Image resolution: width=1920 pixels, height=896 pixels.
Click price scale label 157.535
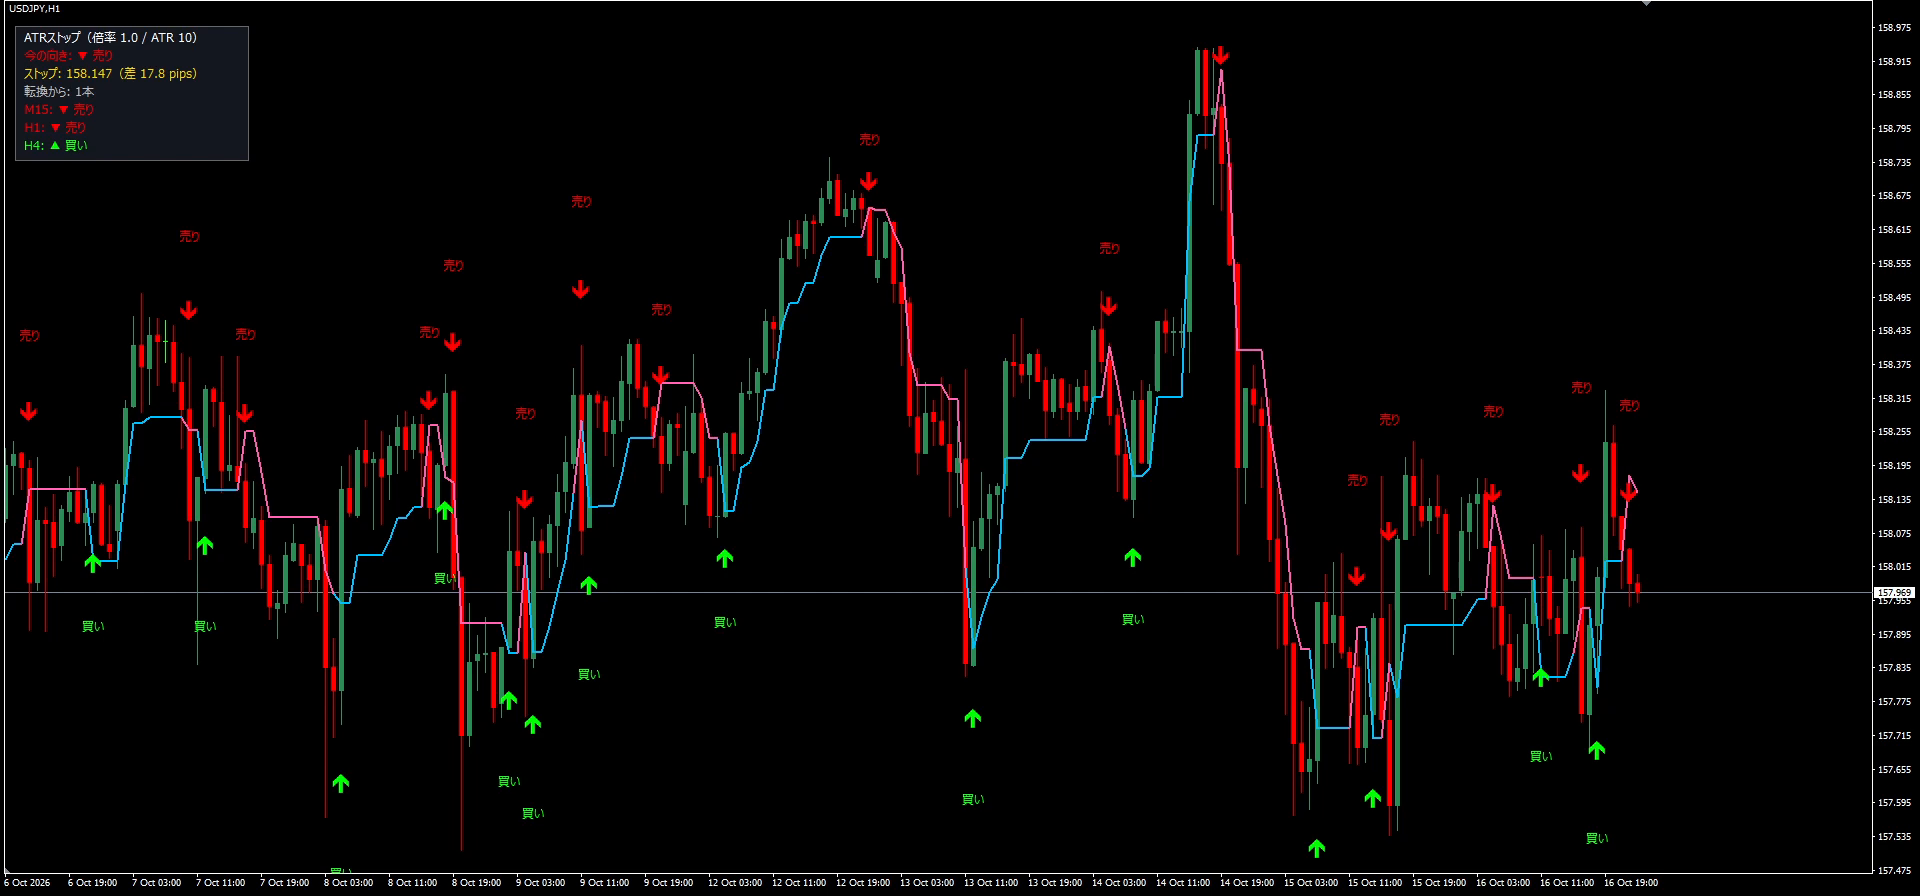(1894, 837)
